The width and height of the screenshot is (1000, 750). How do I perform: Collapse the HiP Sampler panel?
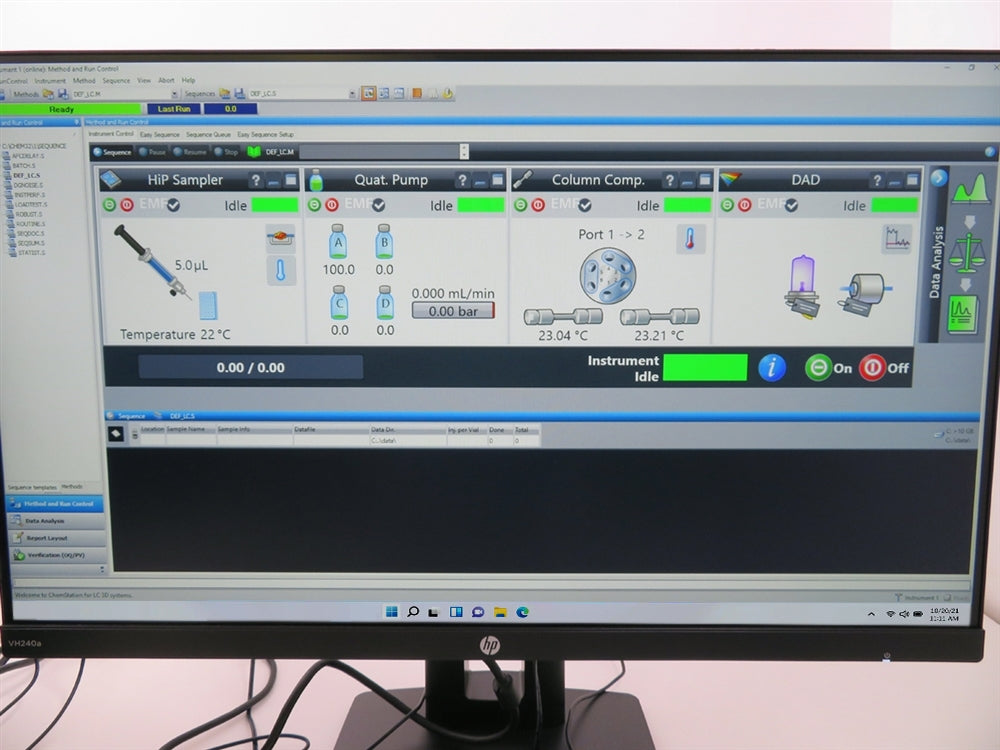click(x=273, y=181)
